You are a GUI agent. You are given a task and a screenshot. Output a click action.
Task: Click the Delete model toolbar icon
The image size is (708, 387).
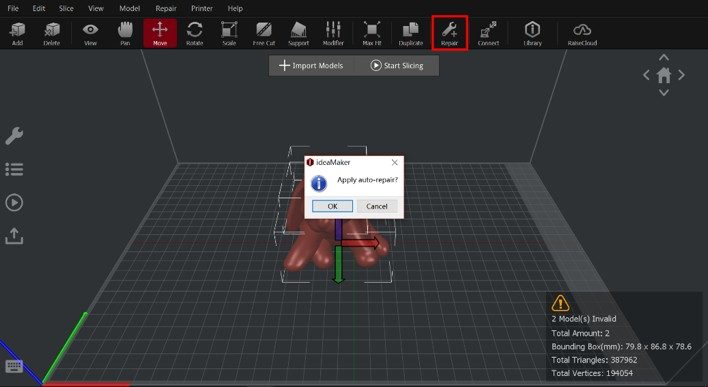coord(51,33)
